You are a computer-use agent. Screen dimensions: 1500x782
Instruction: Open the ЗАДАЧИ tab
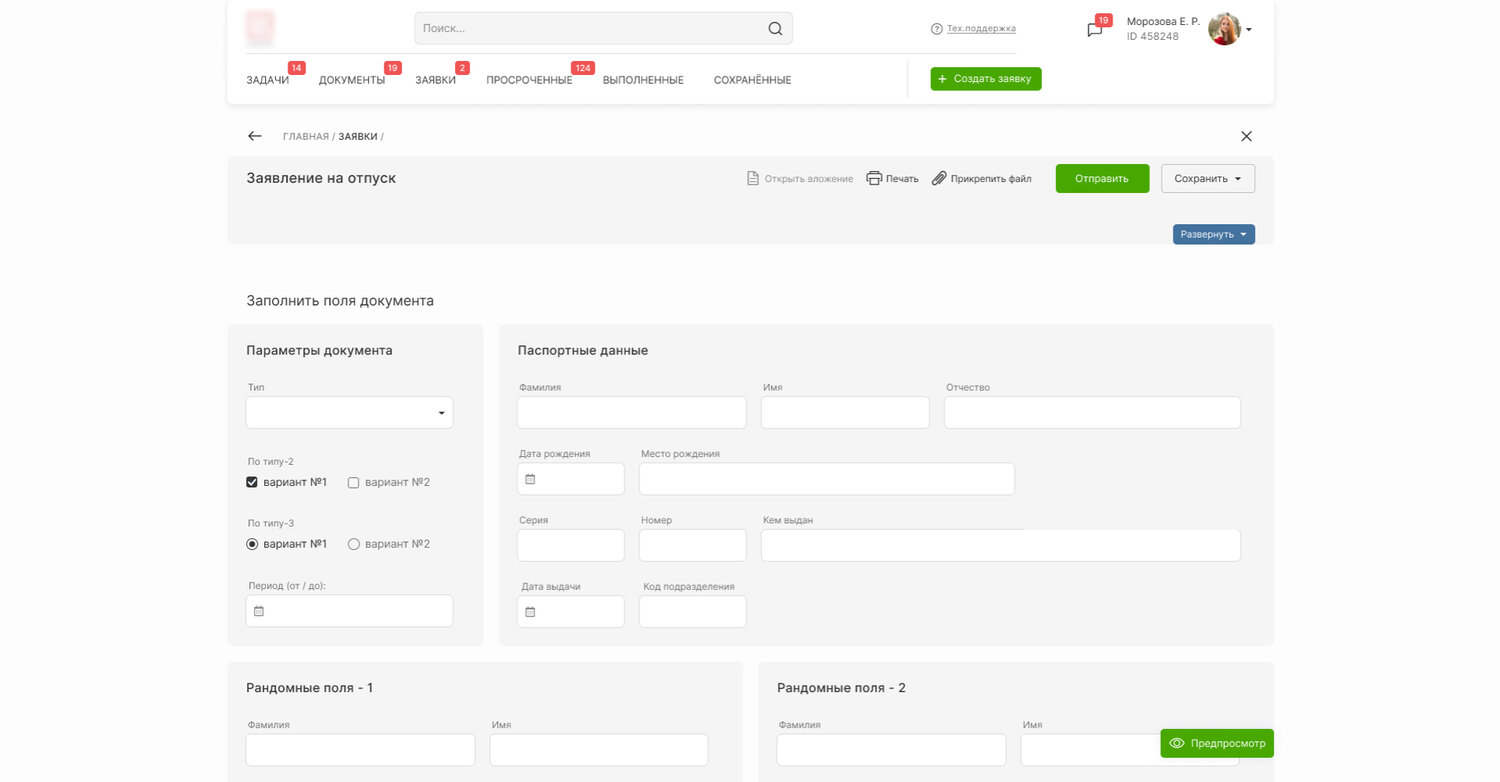(268, 80)
